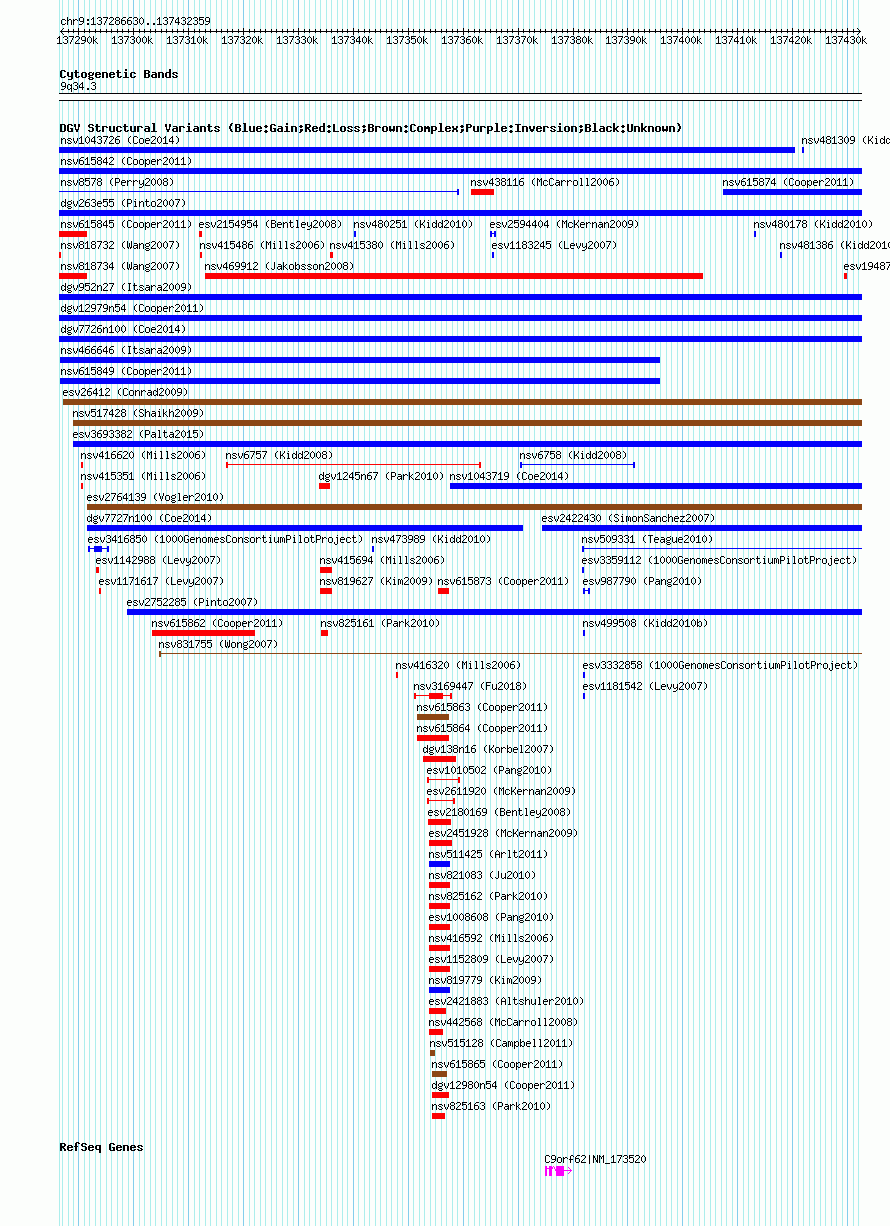
Task: Click nsv615863 (Cooper2011) label
Action: 482,707
